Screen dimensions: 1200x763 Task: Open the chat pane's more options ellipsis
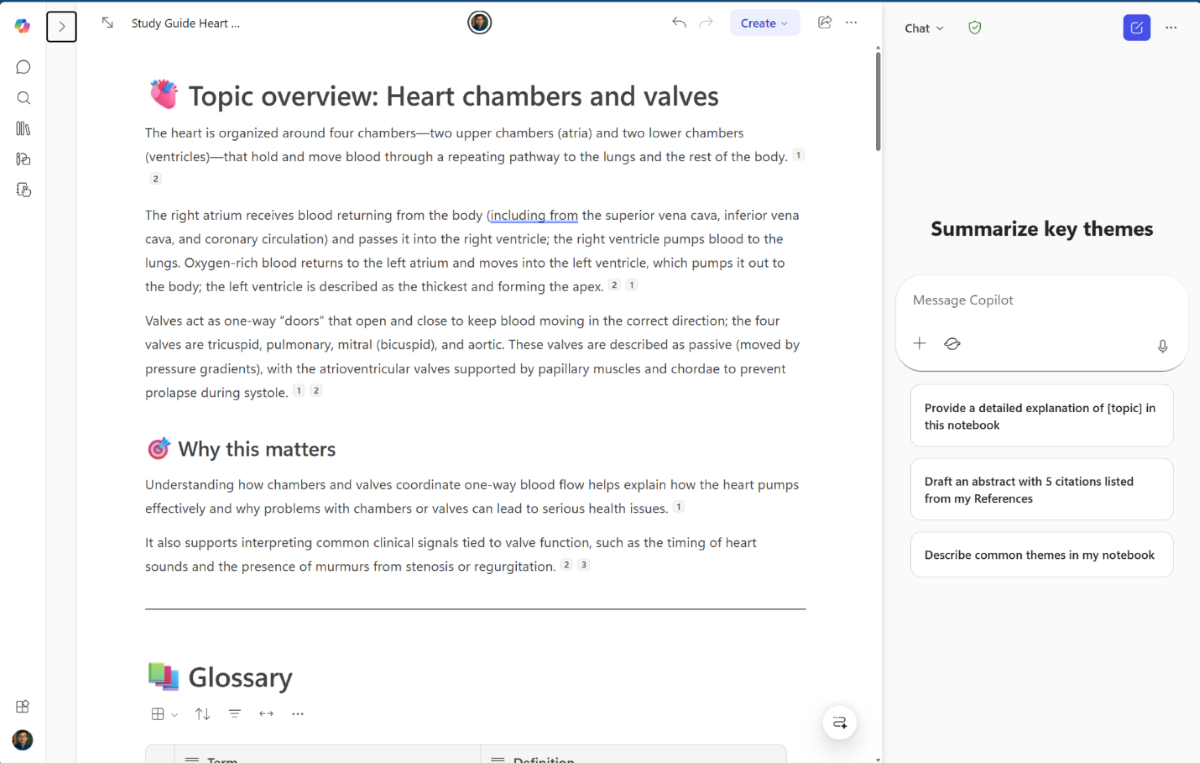(x=1172, y=28)
